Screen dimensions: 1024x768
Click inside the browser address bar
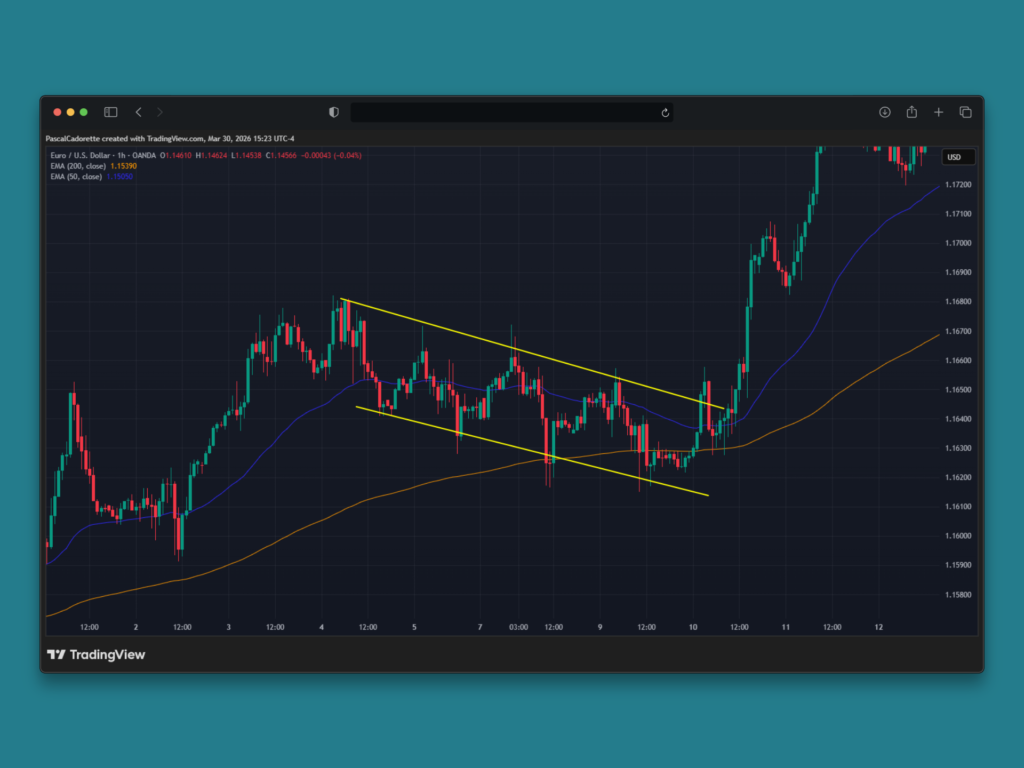pos(512,112)
